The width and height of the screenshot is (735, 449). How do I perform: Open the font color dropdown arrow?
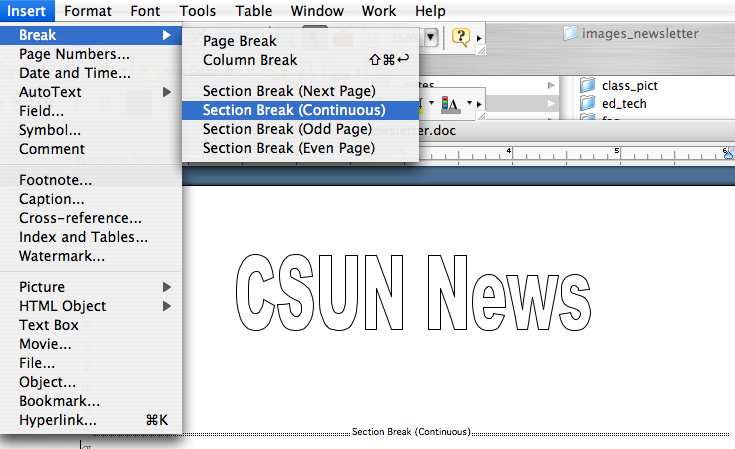point(469,103)
